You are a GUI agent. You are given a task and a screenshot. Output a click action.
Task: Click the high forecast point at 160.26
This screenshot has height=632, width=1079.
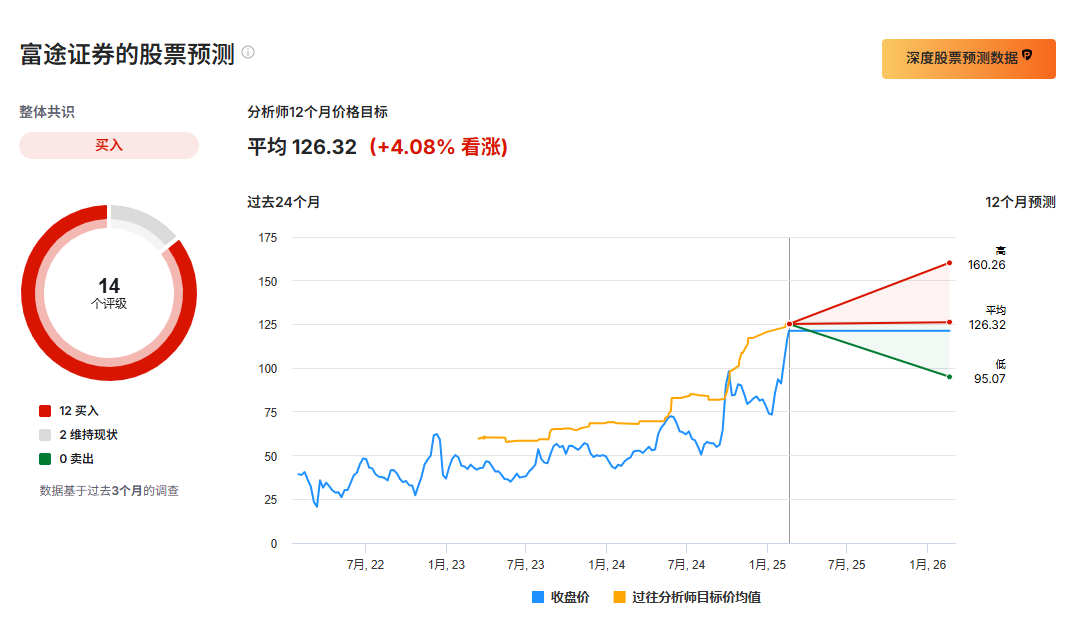click(x=949, y=264)
